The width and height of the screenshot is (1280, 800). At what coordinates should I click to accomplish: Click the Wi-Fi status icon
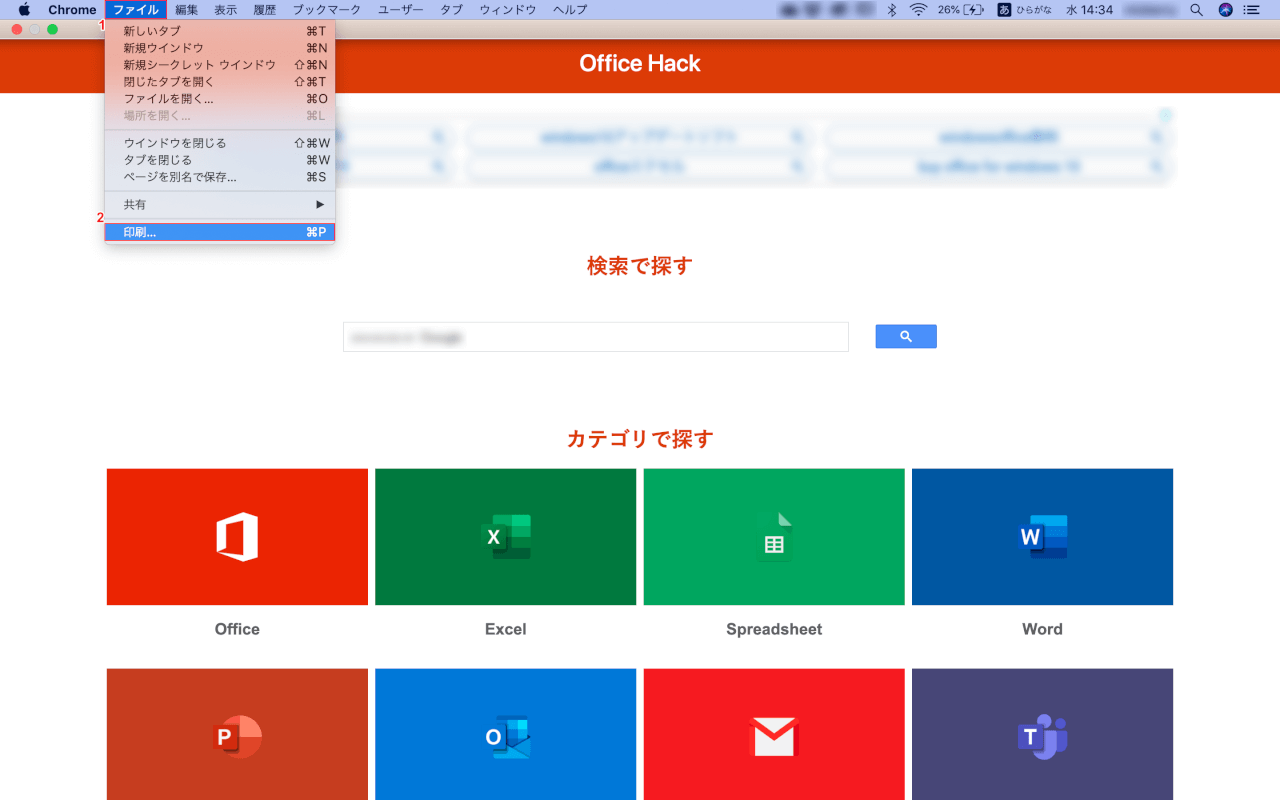coord(918,10)
